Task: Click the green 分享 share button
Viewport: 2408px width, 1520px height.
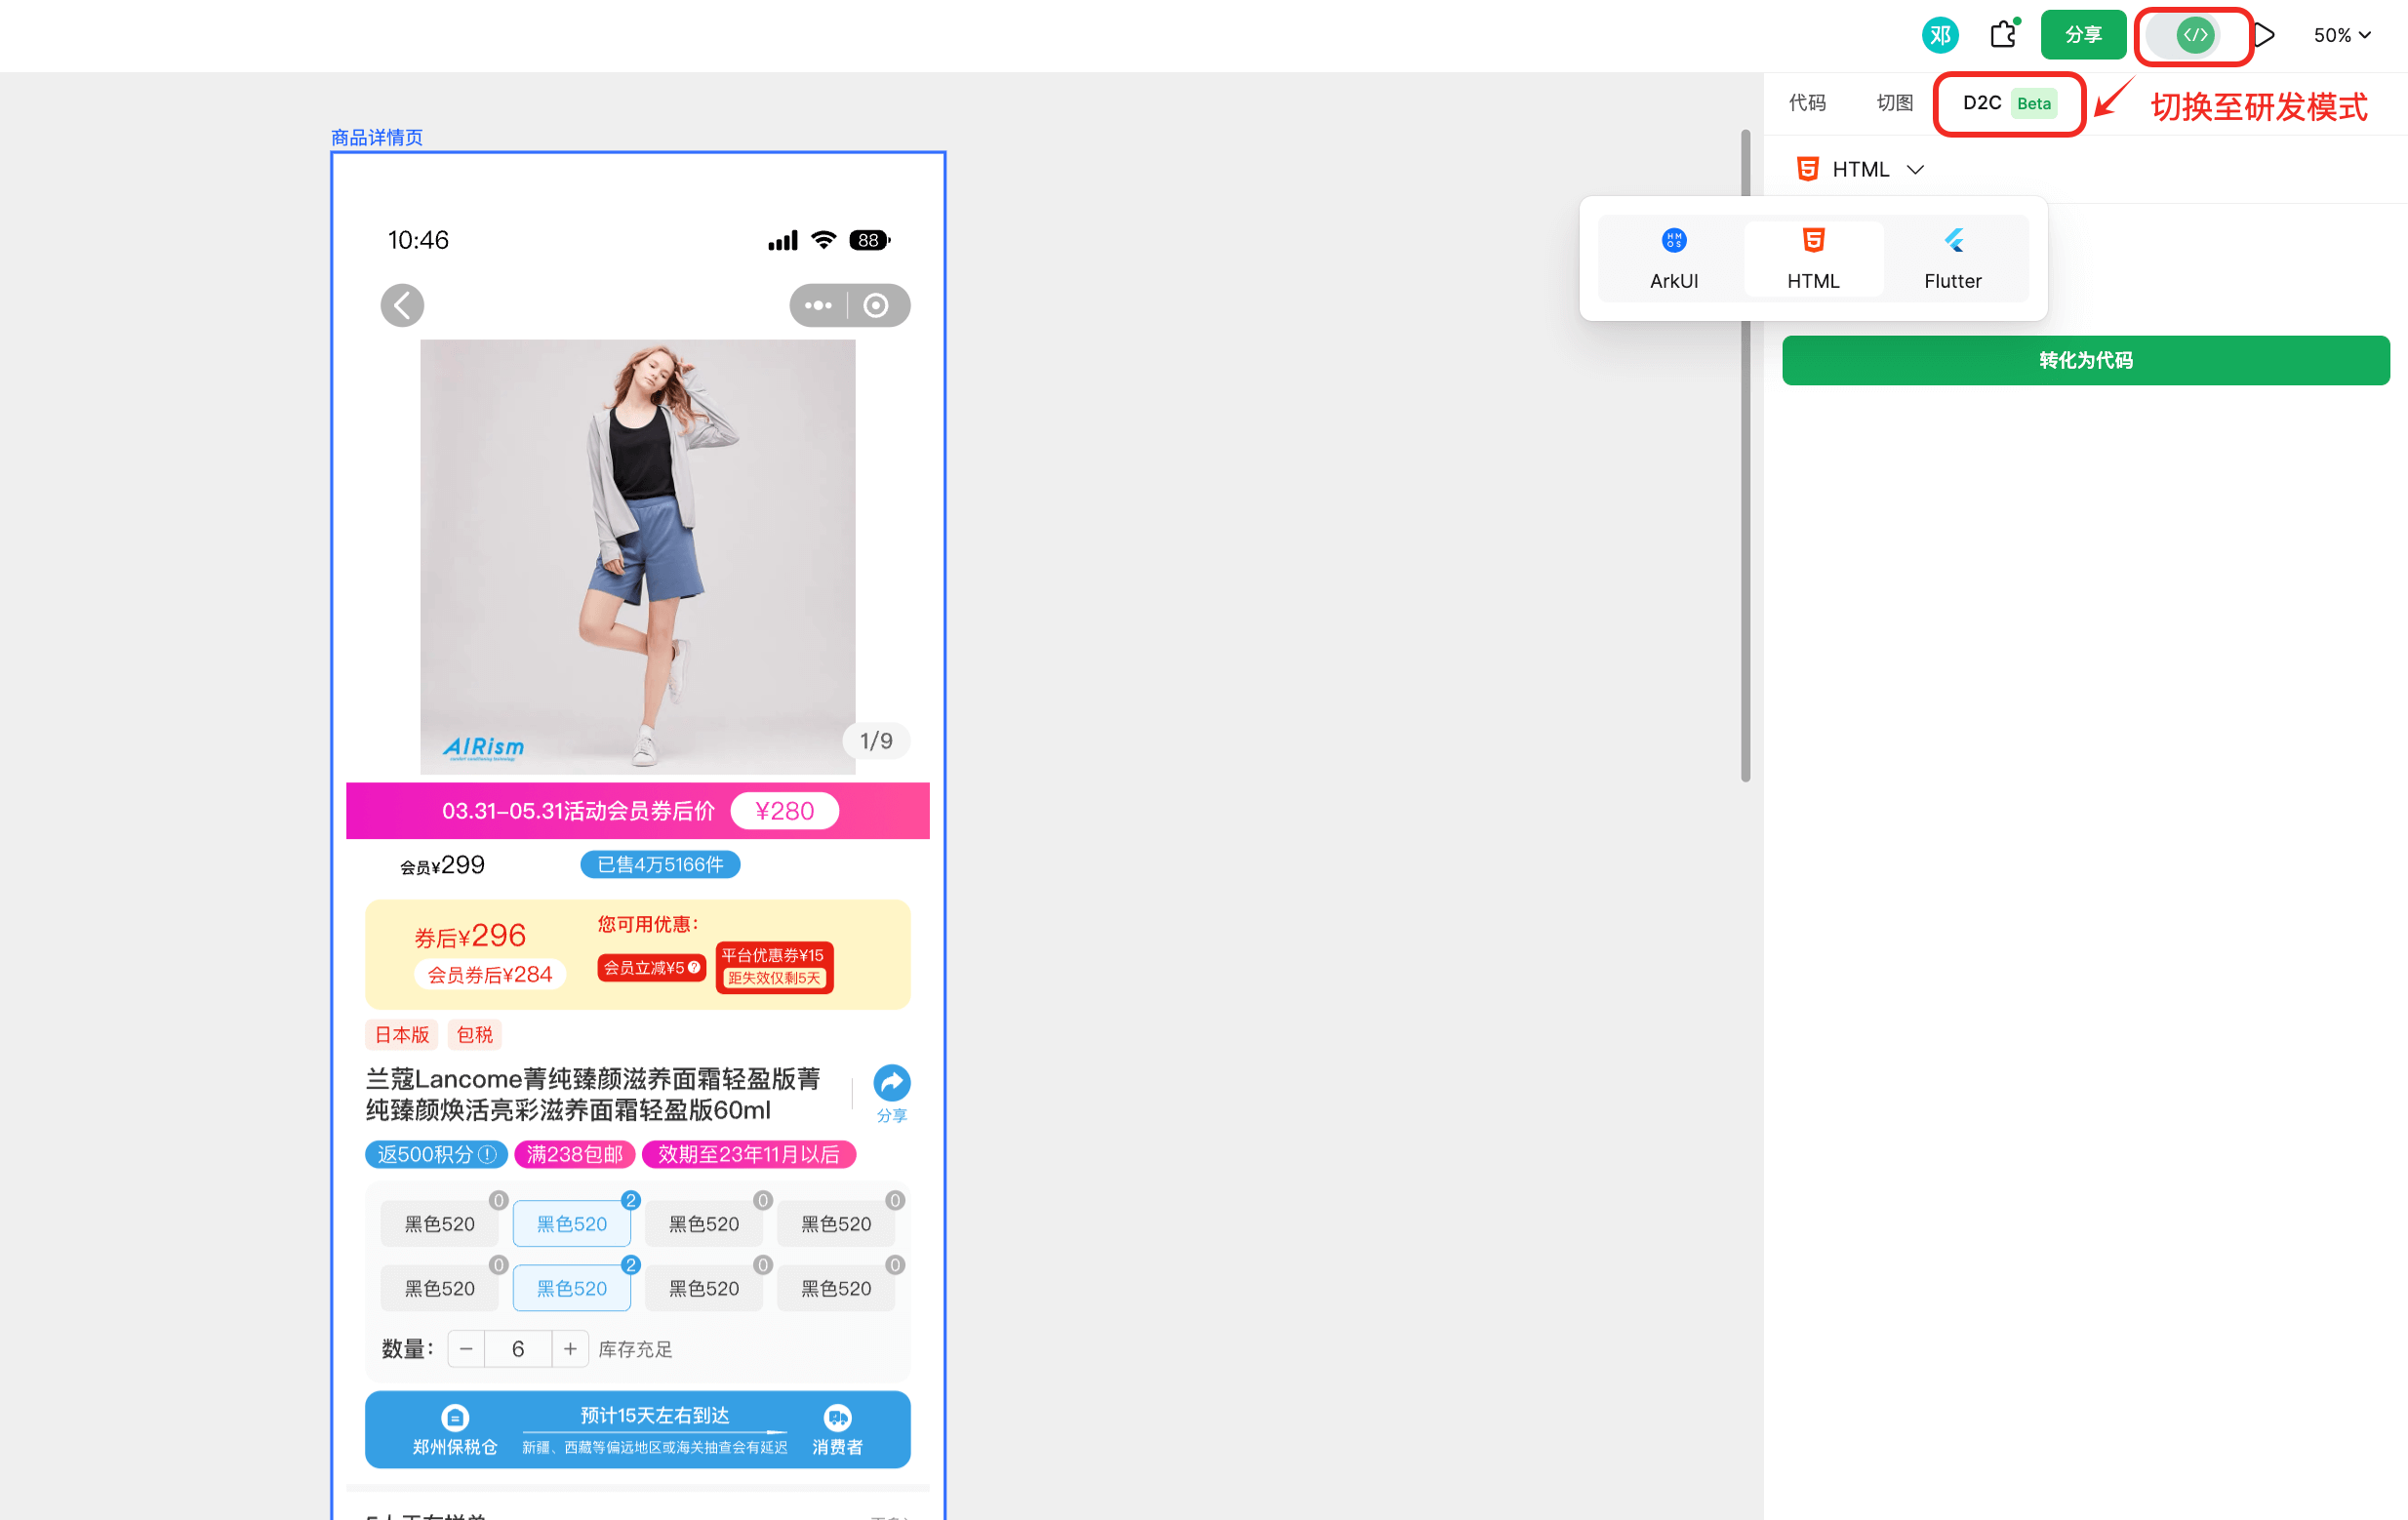Action: [2083, 35]
